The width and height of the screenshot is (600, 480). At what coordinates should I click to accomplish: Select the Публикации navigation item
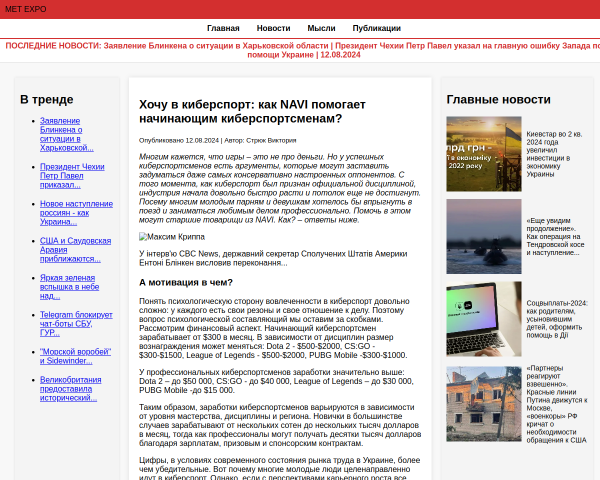[377, 28]
